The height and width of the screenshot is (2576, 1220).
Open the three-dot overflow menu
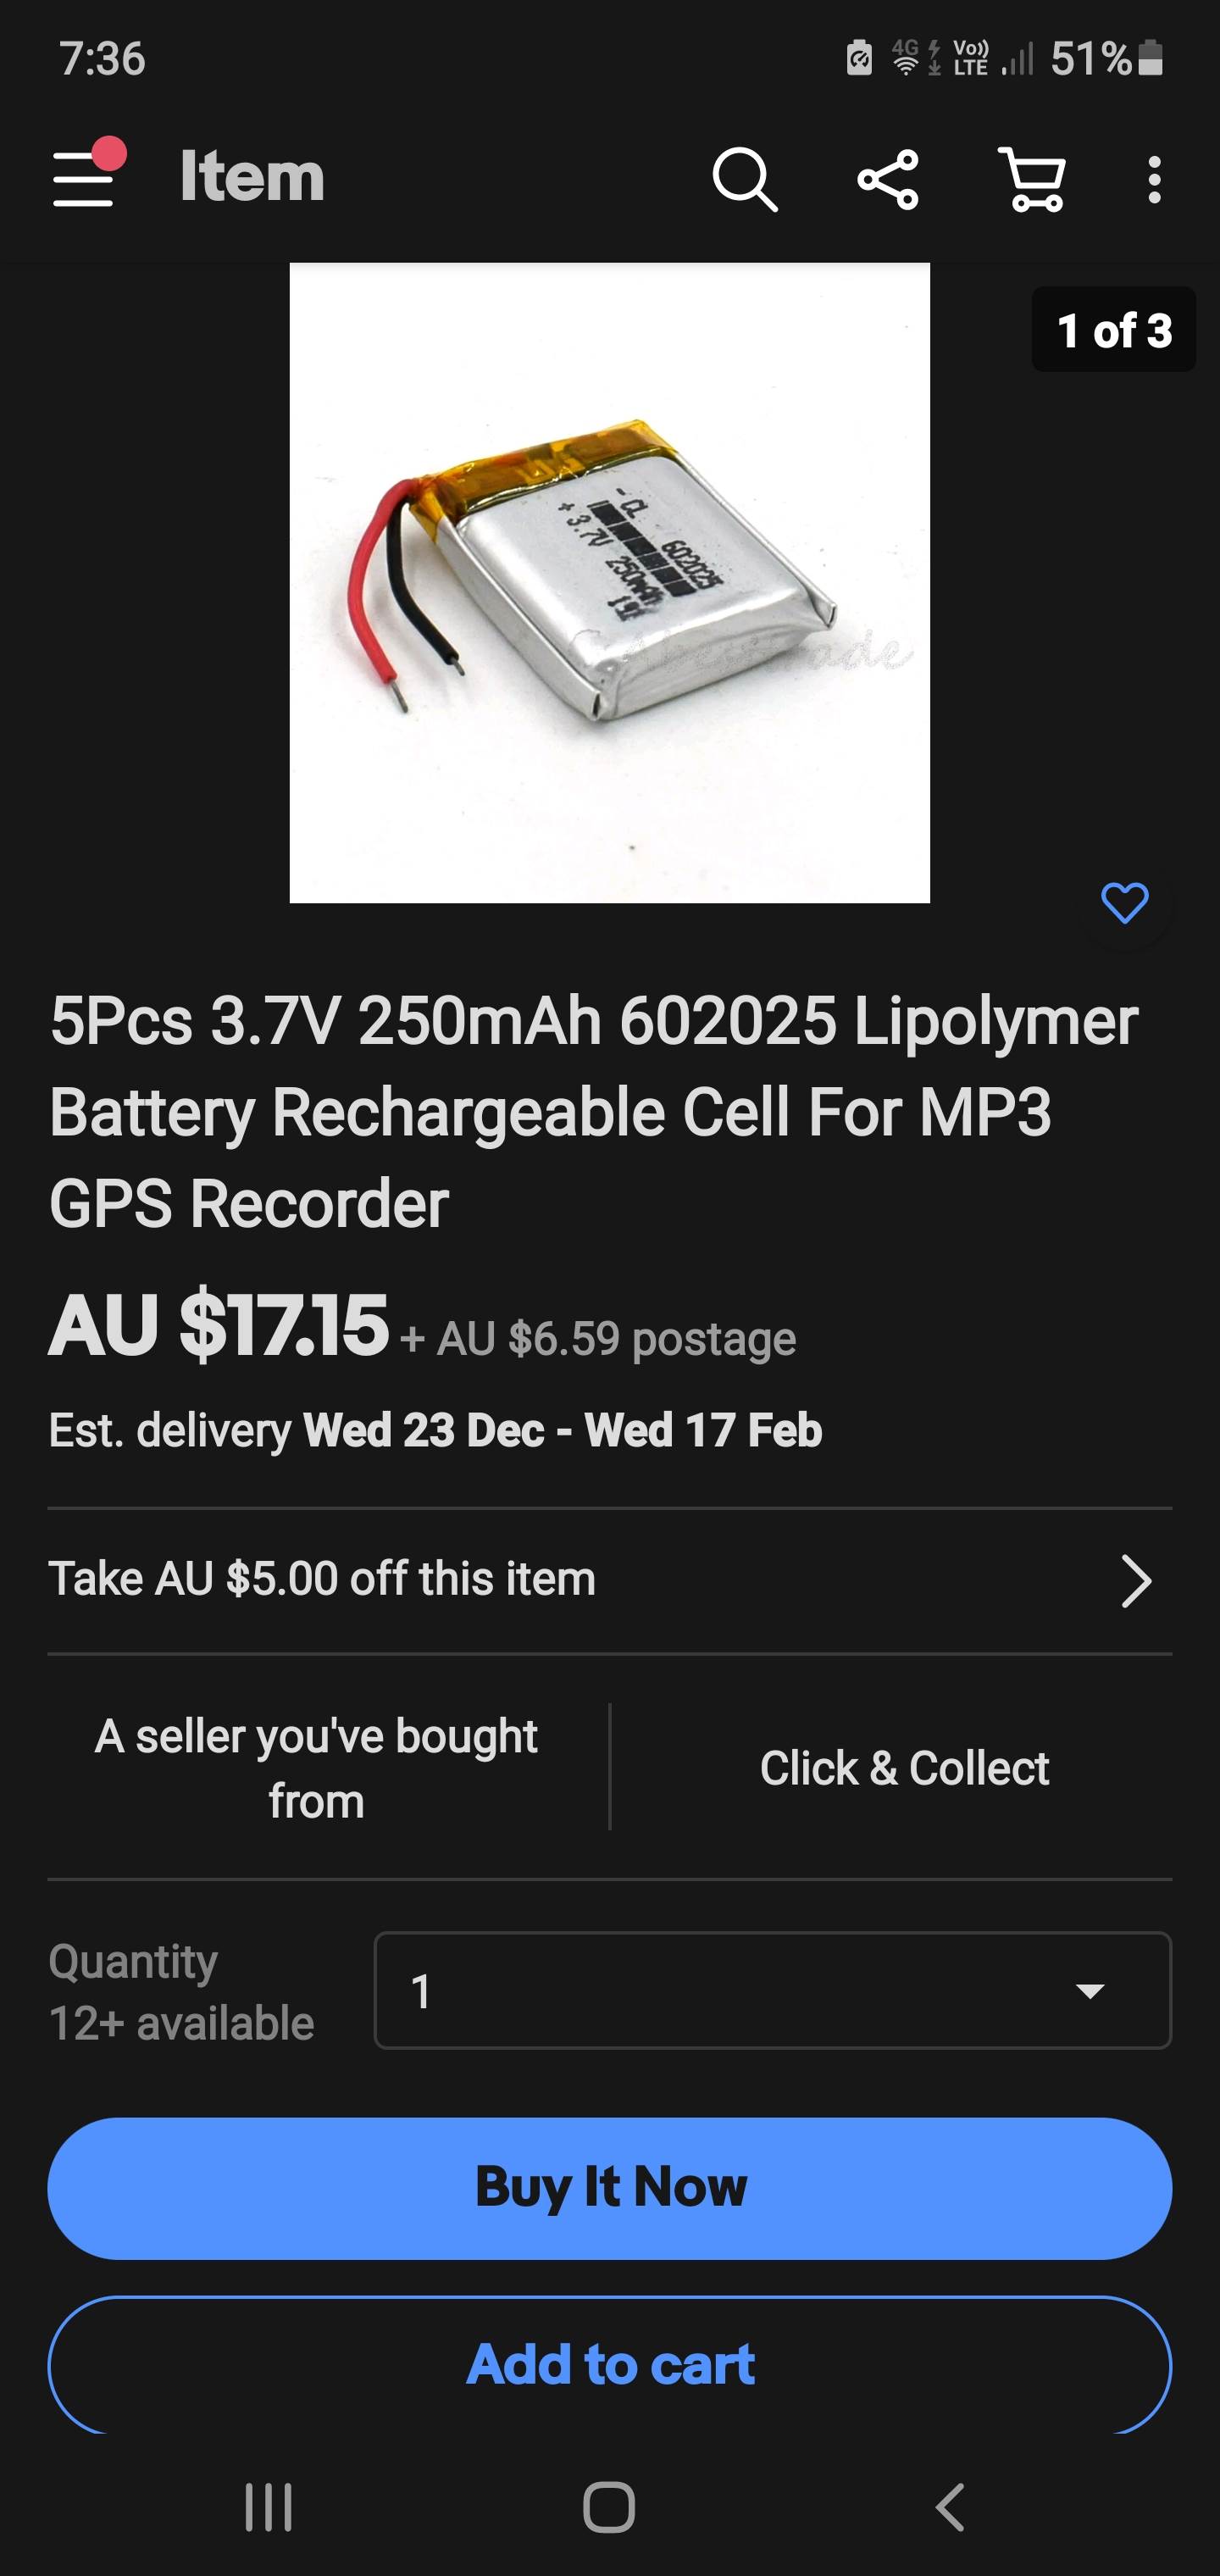[x=1154, y=180]
